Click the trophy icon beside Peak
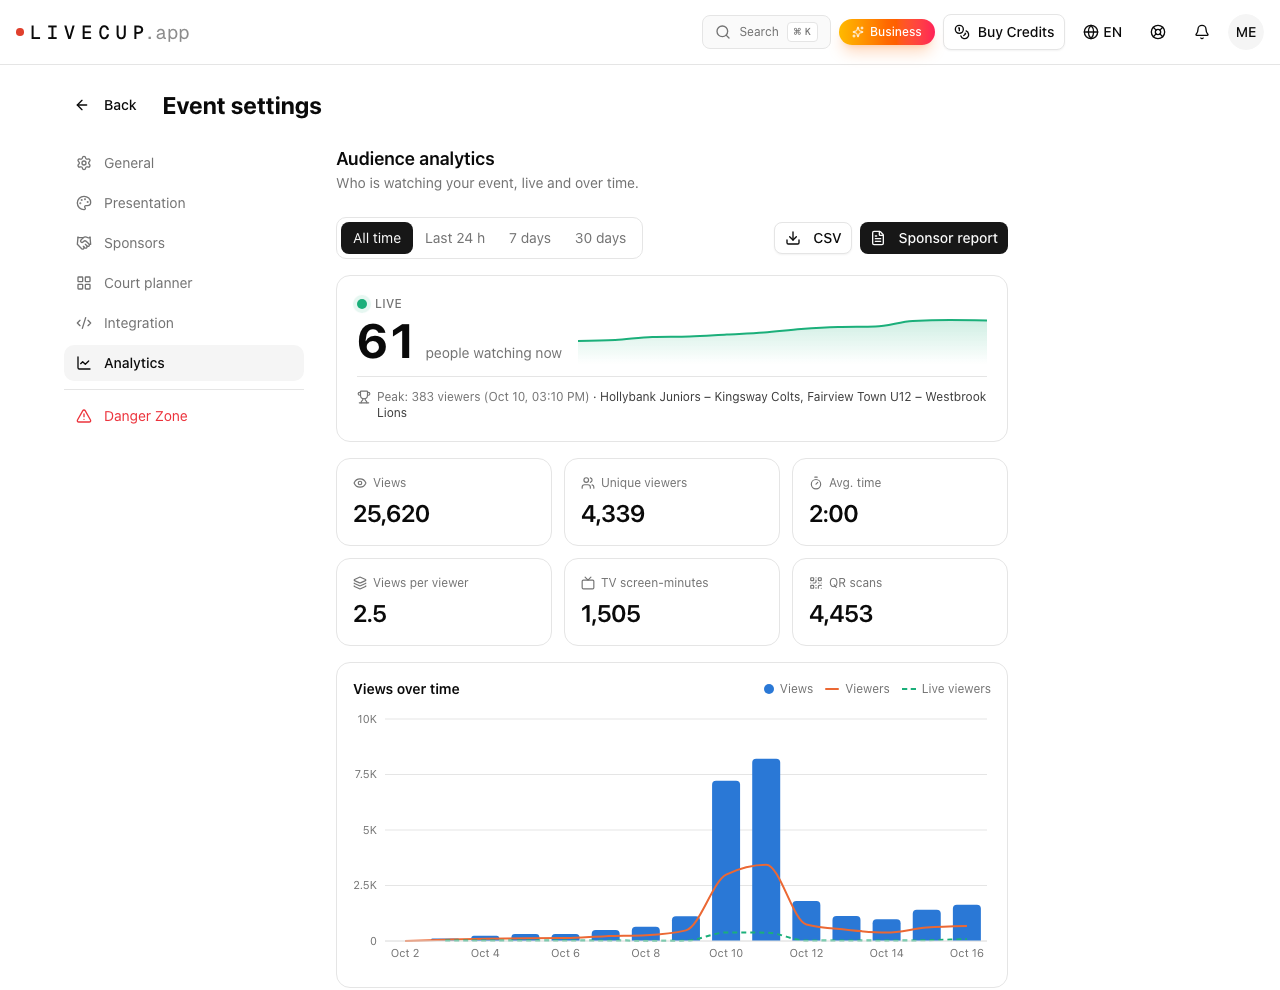1280x990 pixels. pyautogui.click(x=364, y=397)
